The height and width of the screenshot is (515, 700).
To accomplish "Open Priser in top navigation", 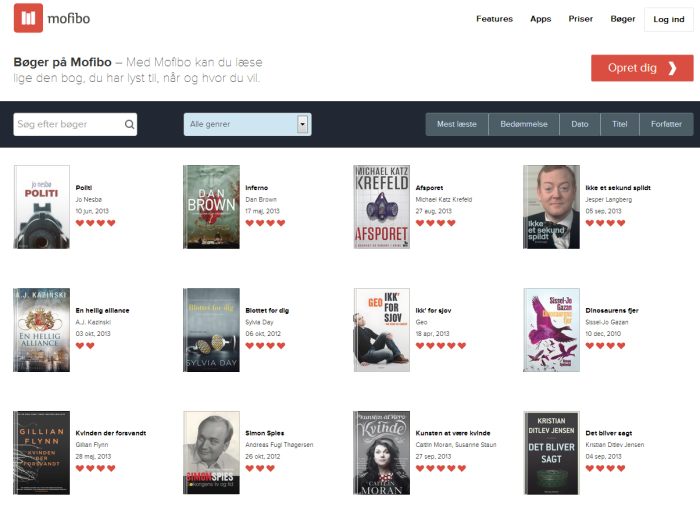I will (x=580, y=19).
